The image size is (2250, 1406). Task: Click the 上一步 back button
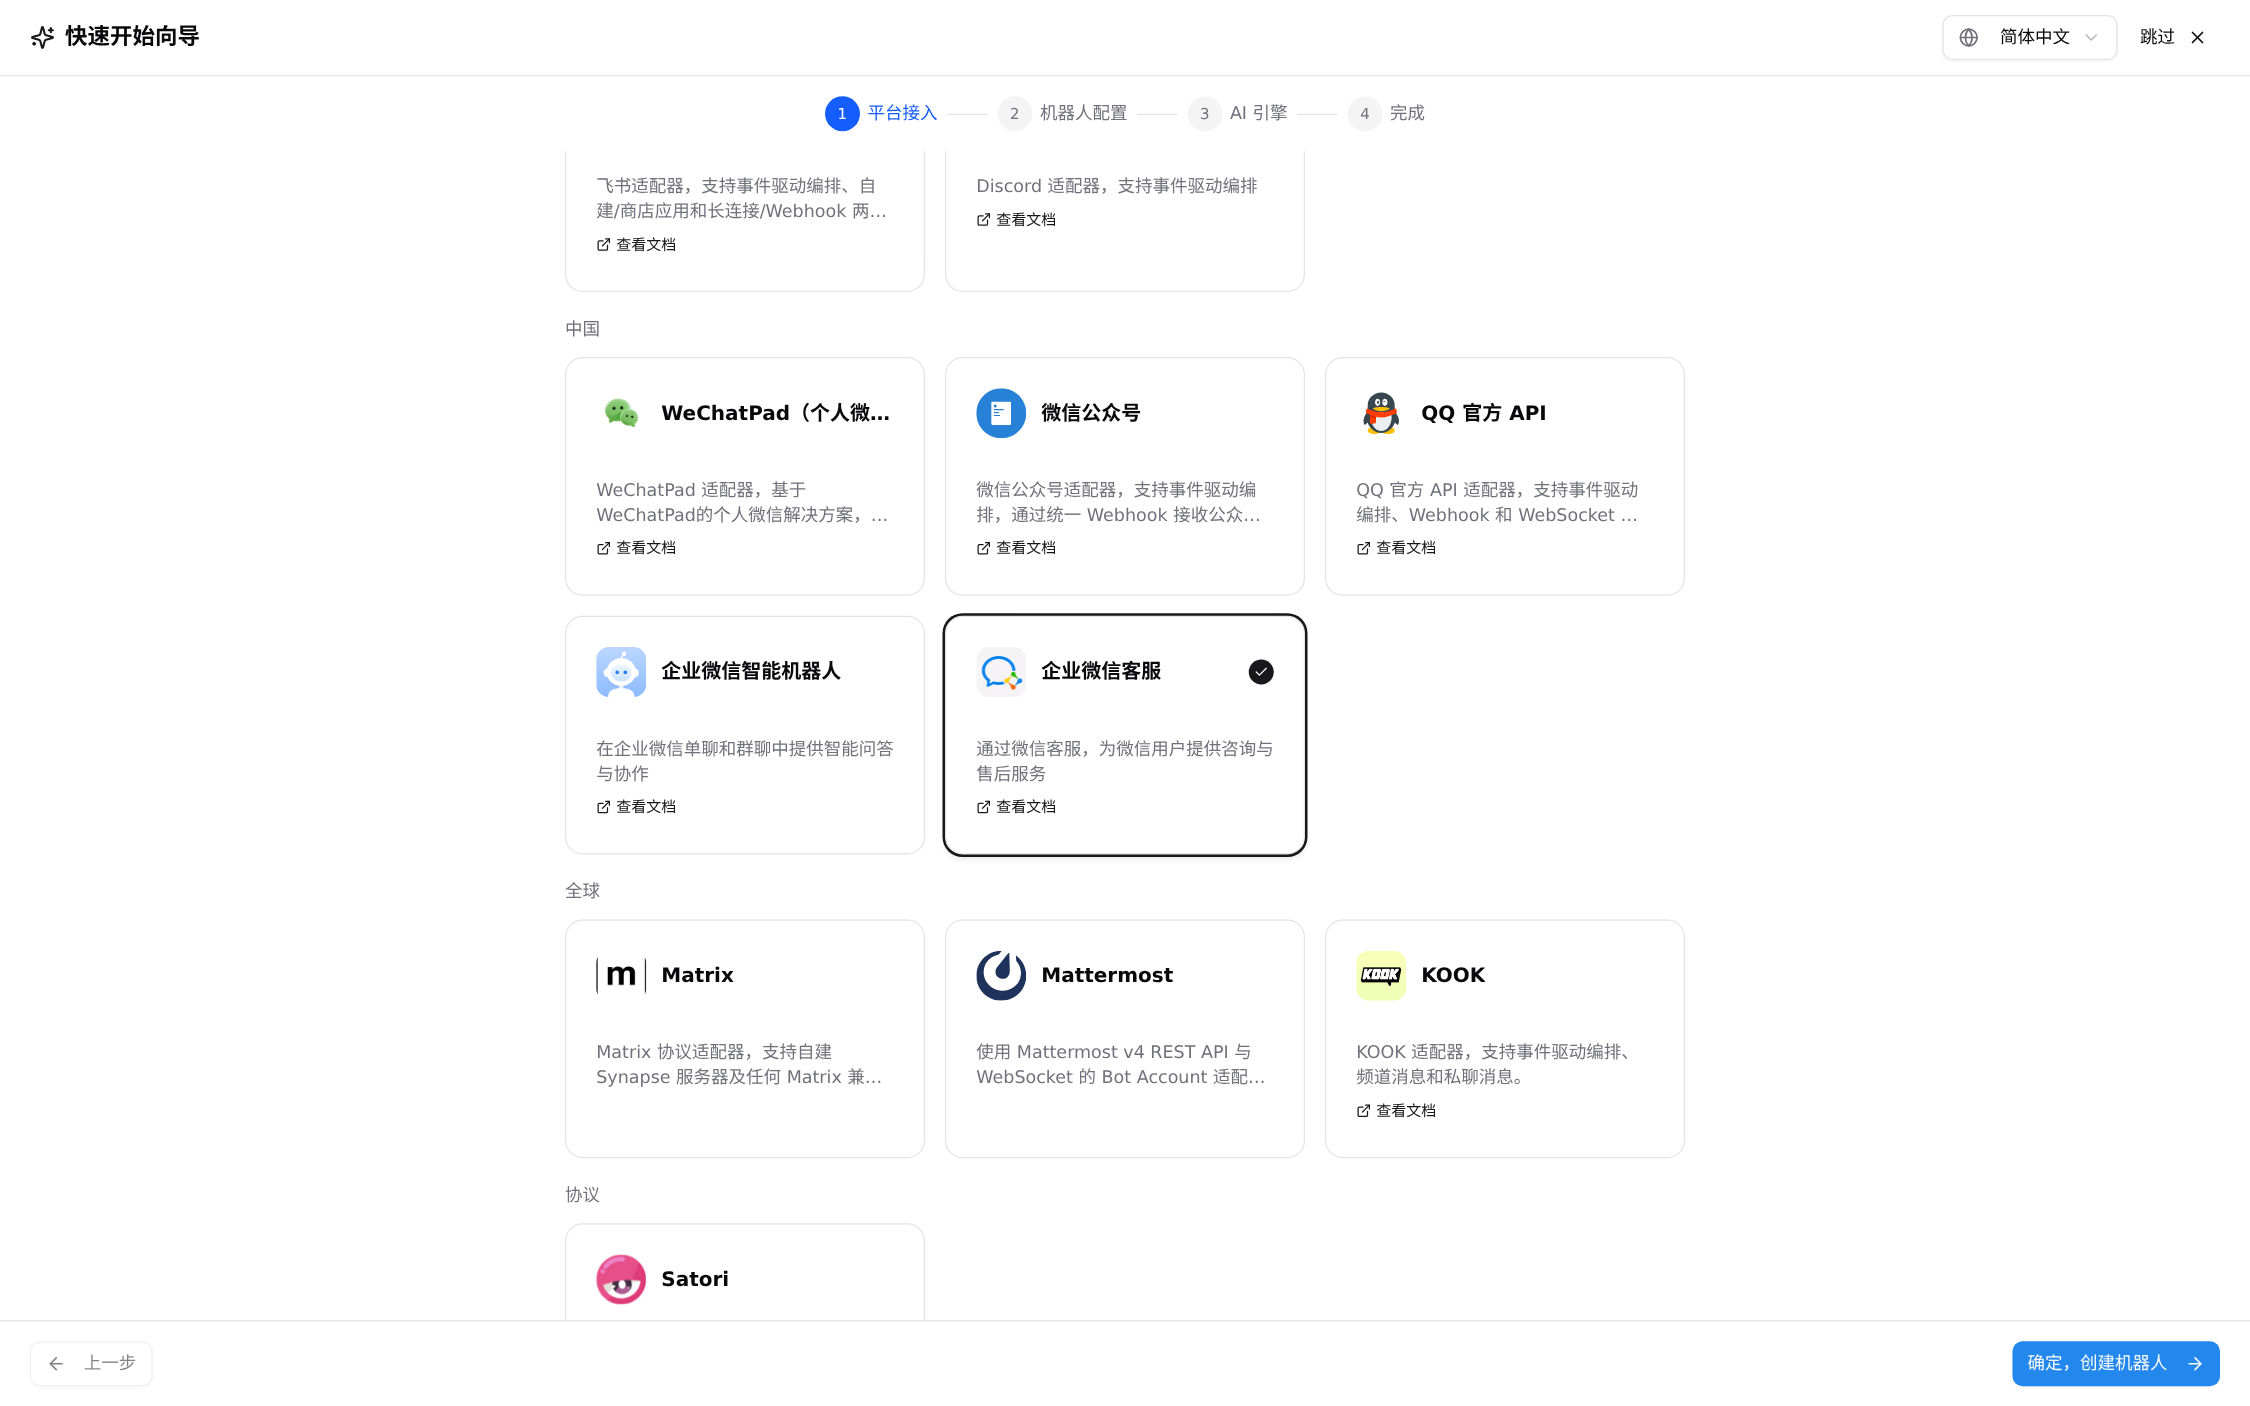click(x=91, y=1364)
